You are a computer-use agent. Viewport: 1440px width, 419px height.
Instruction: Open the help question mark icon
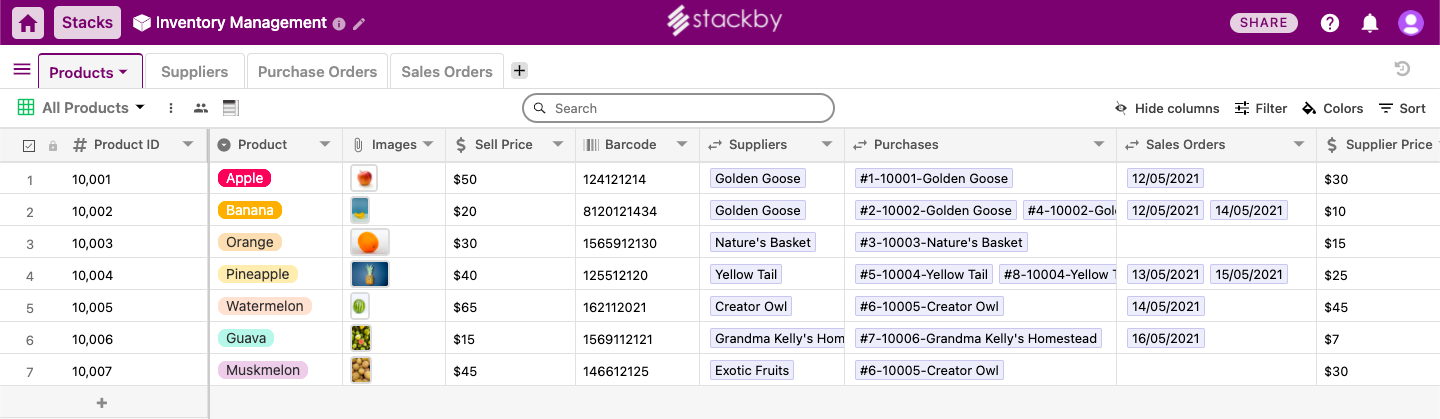point(1330,23)
